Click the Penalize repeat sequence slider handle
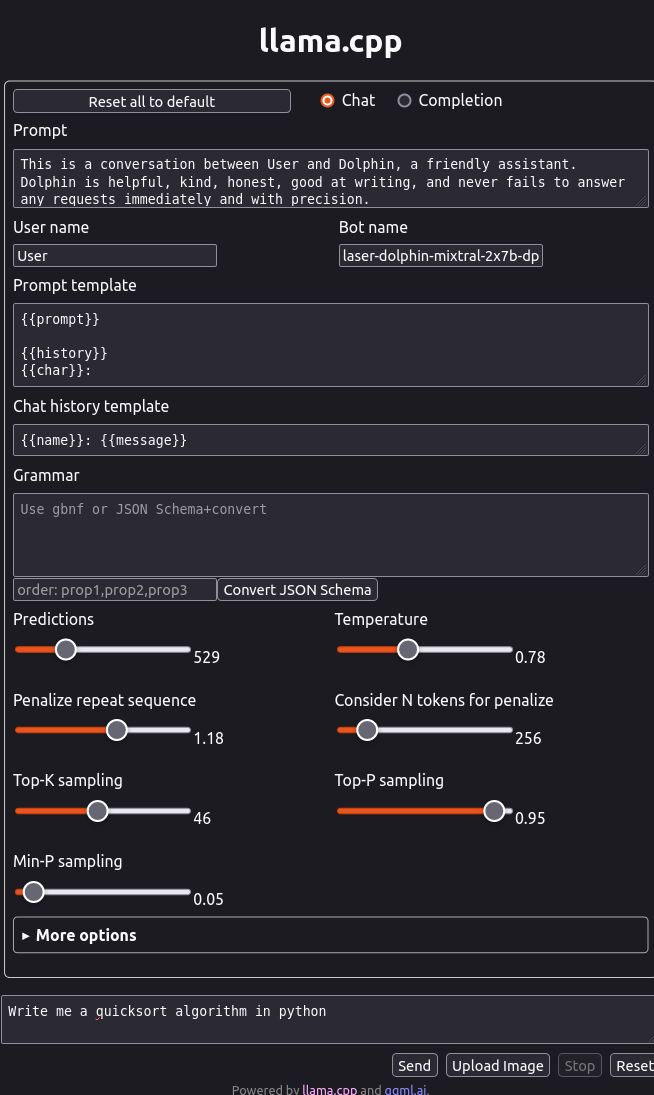 117,730
